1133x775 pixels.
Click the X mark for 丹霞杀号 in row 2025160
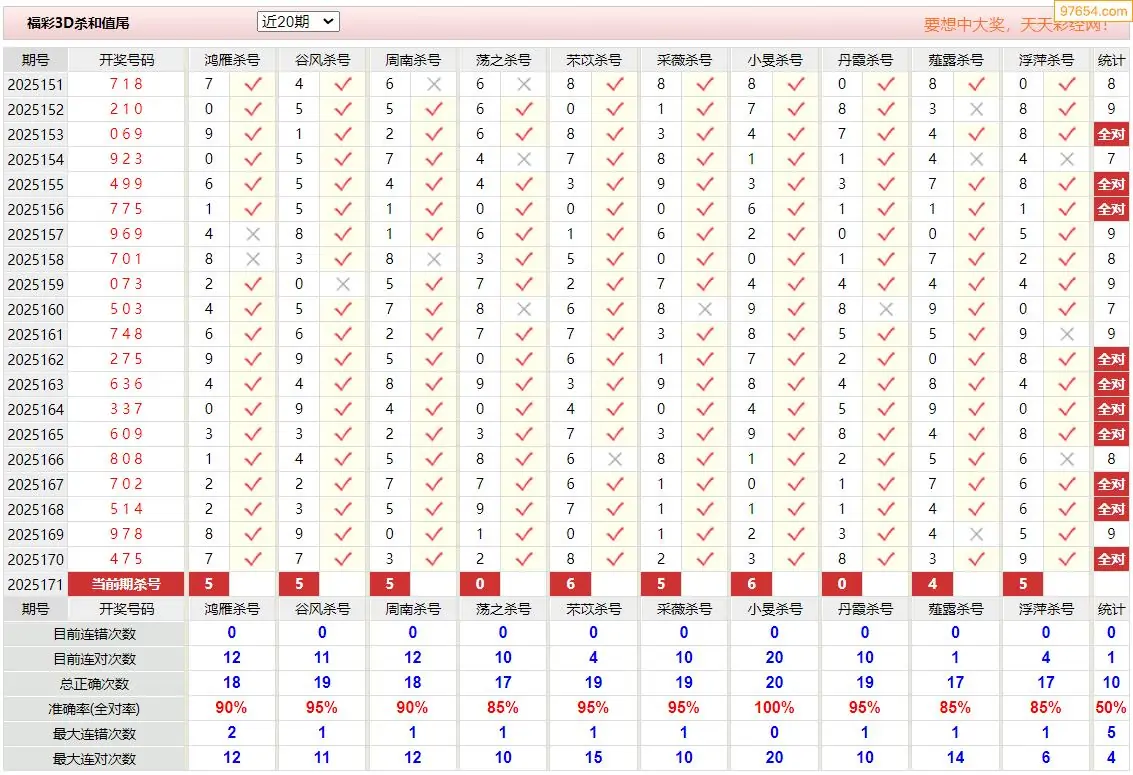tap(886, 309)
